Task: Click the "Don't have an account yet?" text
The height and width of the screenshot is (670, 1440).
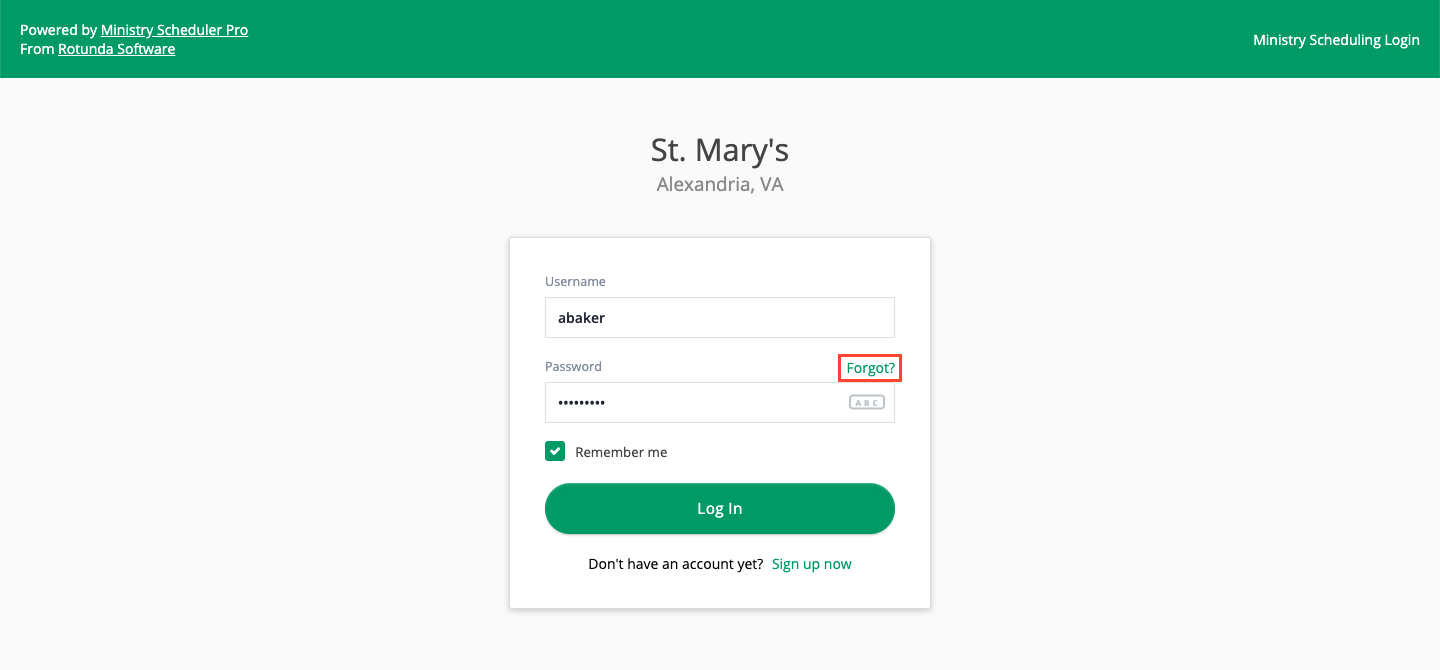Action: tap(676, 564)
